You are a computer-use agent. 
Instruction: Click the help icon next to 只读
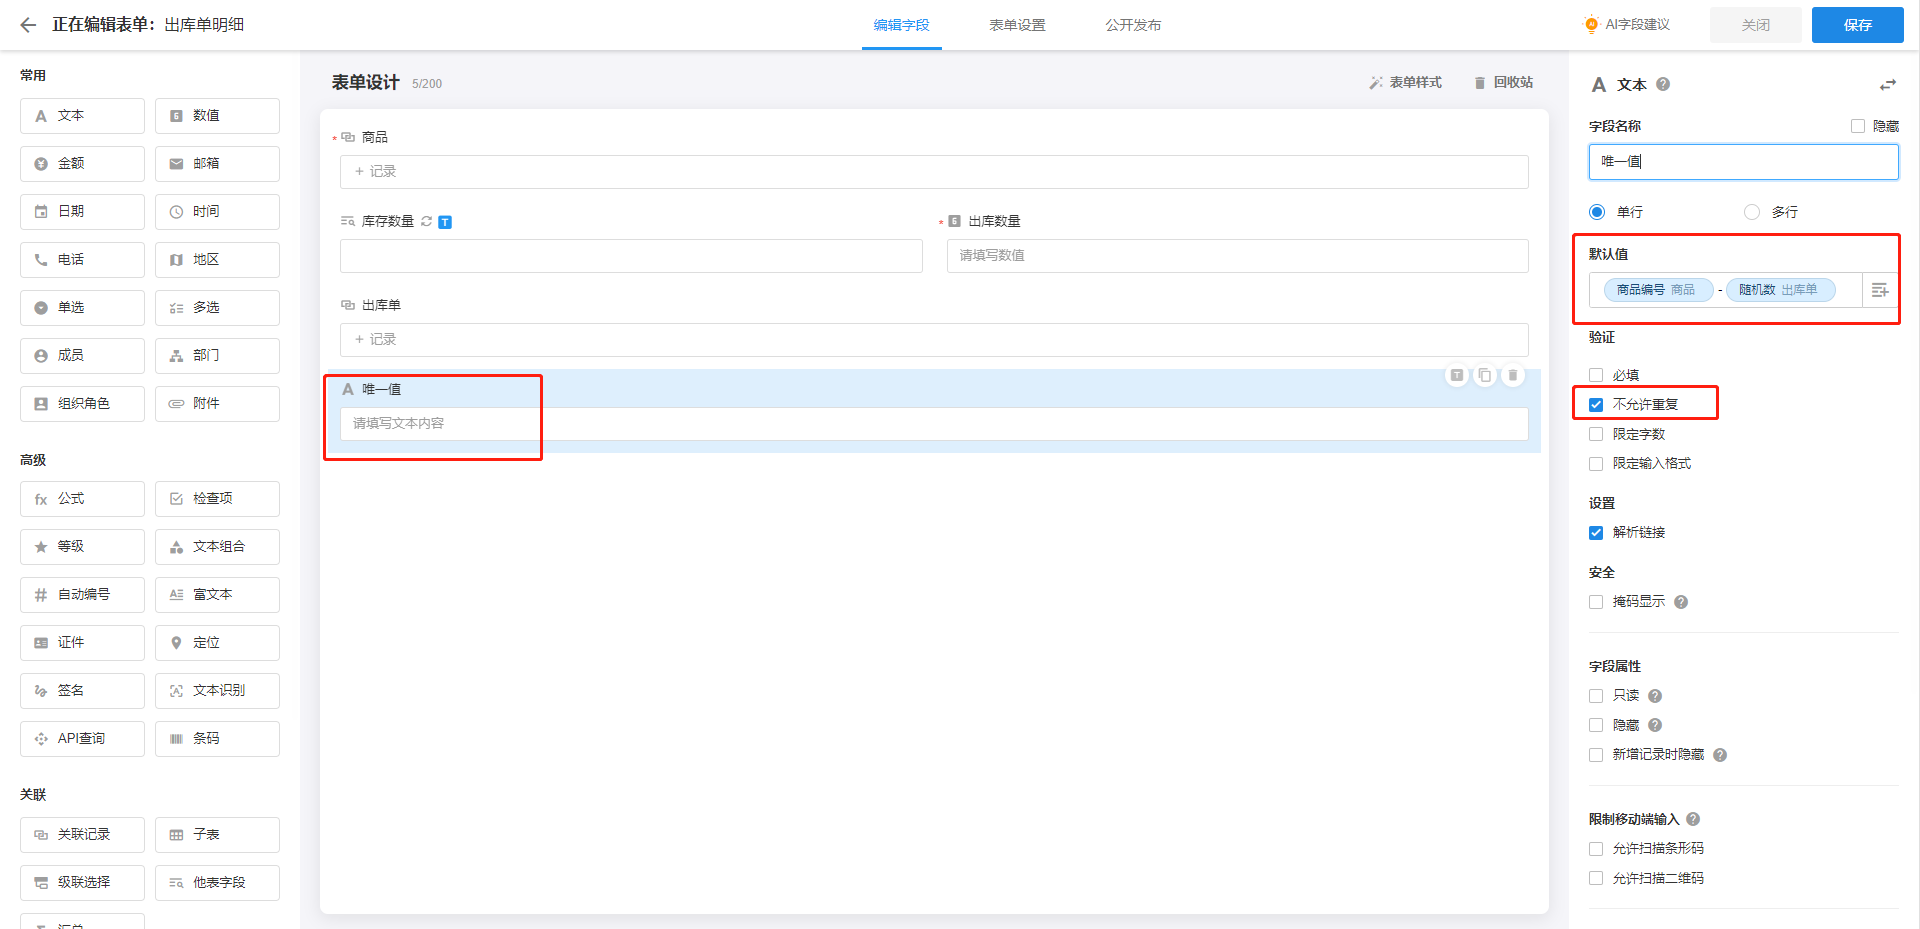point(1655,696)
